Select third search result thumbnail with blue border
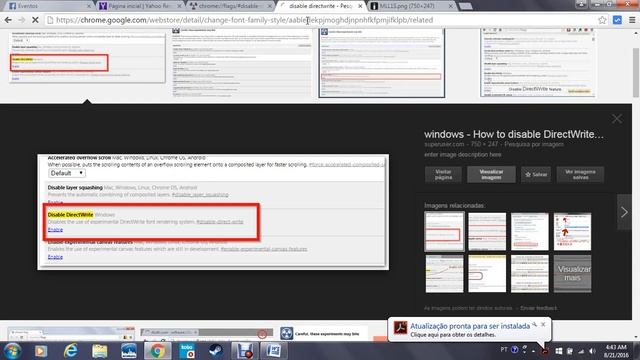The height and width of the screenshot is (360, 640). tap(382, 62)
